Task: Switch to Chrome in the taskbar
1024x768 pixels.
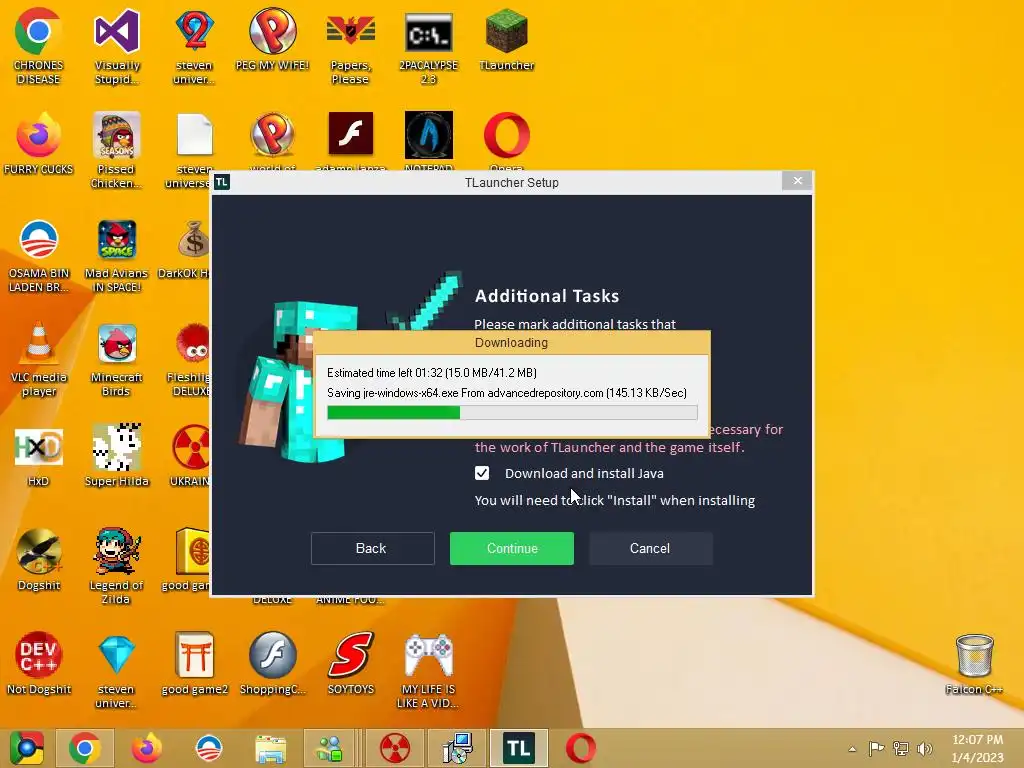Action: (x=85, y=748)
